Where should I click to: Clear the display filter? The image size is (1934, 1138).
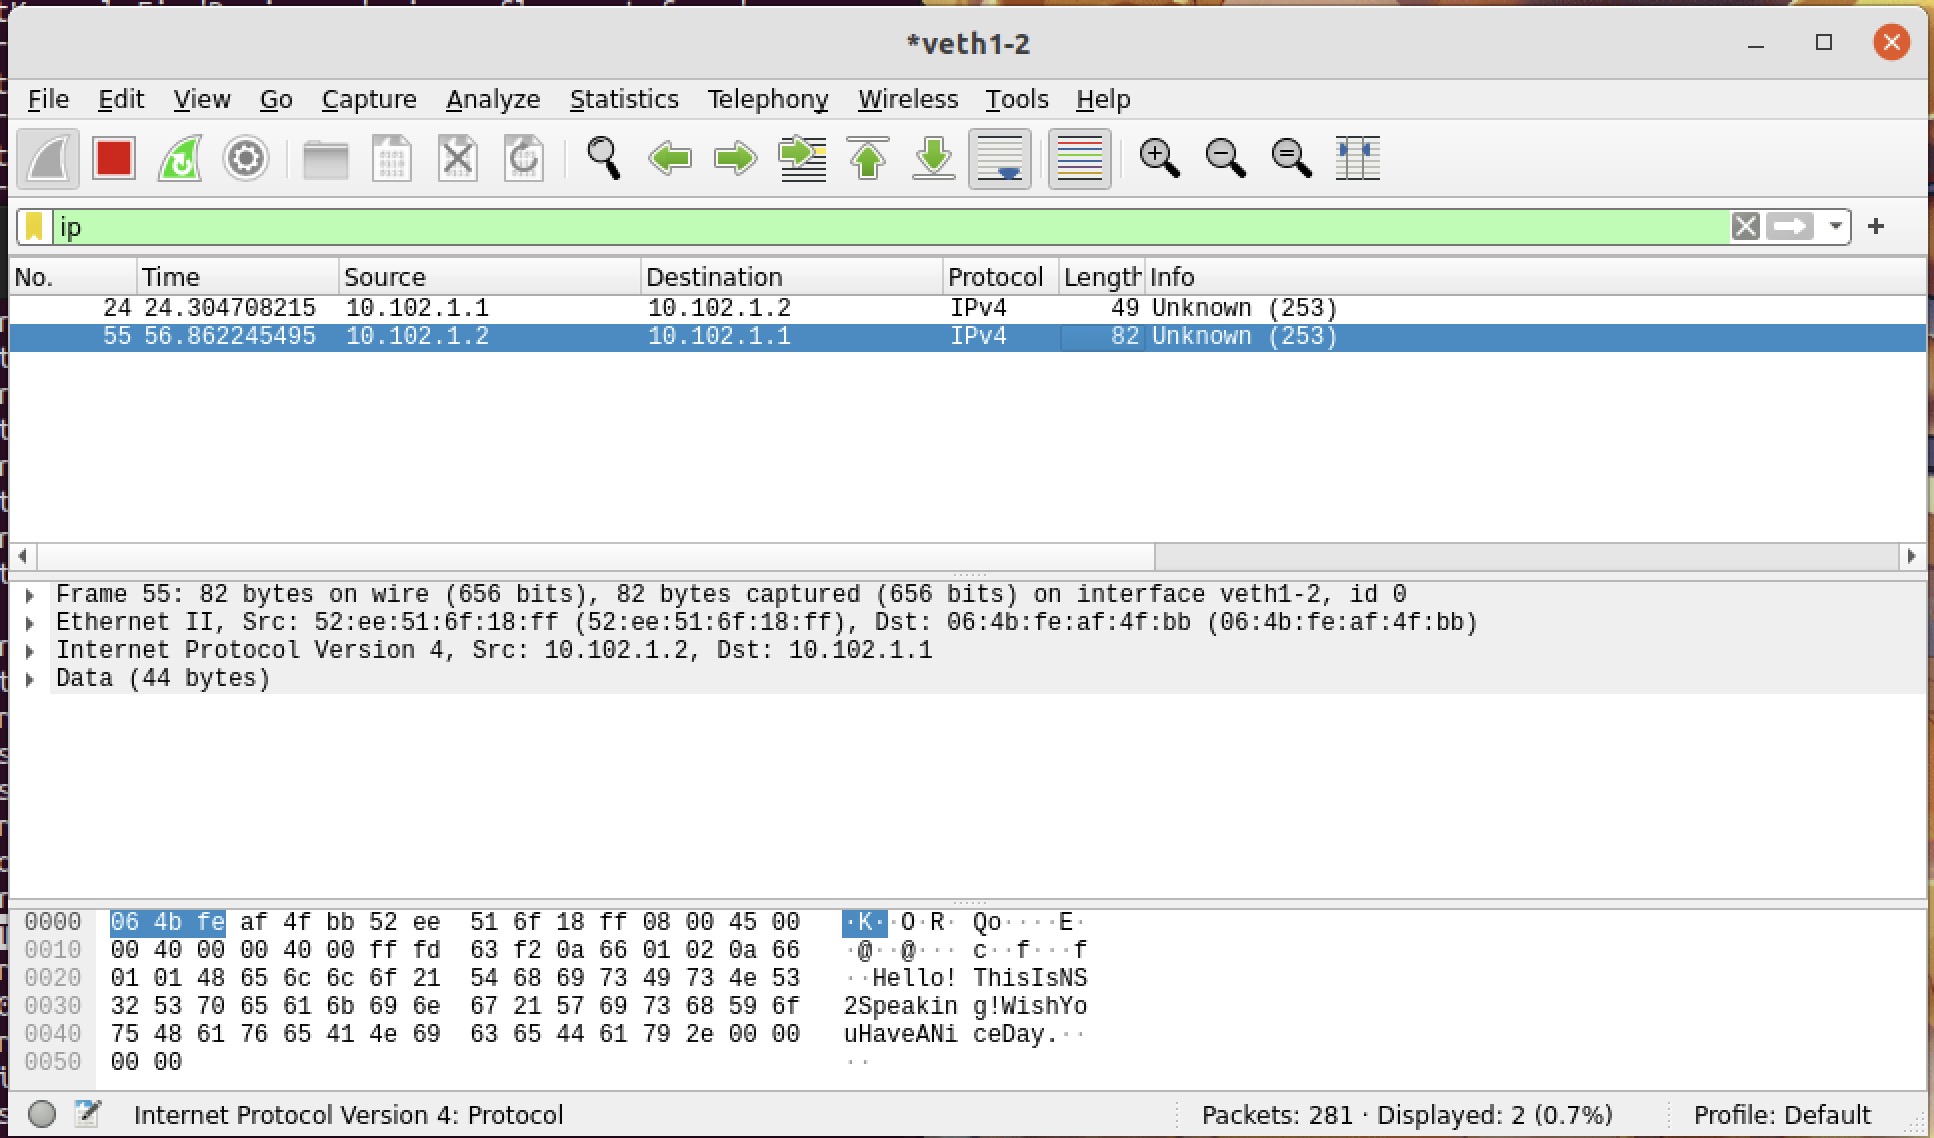[1746, 227]
